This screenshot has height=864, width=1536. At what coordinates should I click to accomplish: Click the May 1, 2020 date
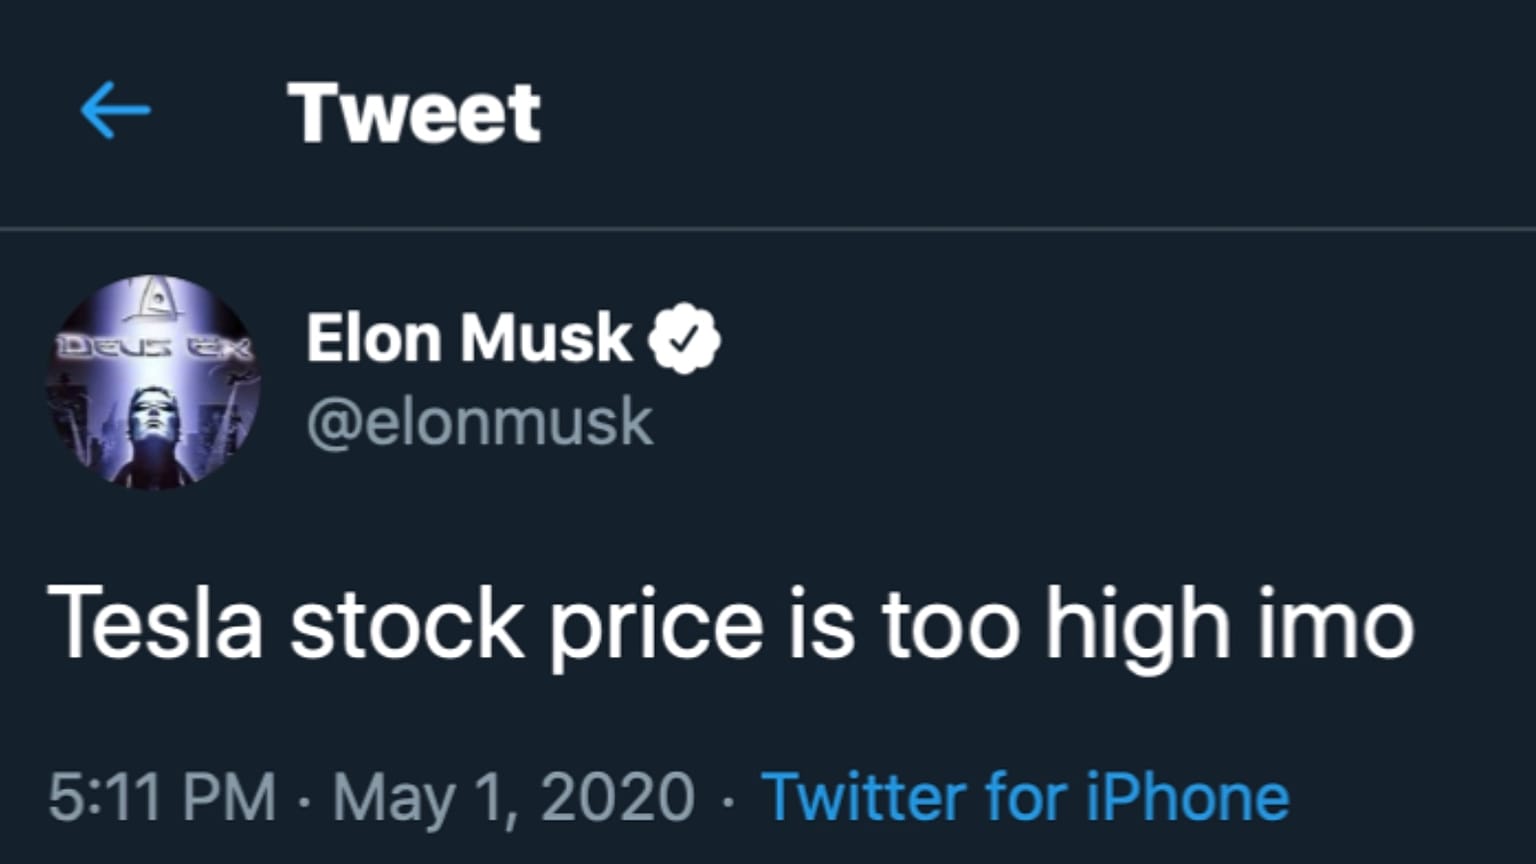pos(514,799)
